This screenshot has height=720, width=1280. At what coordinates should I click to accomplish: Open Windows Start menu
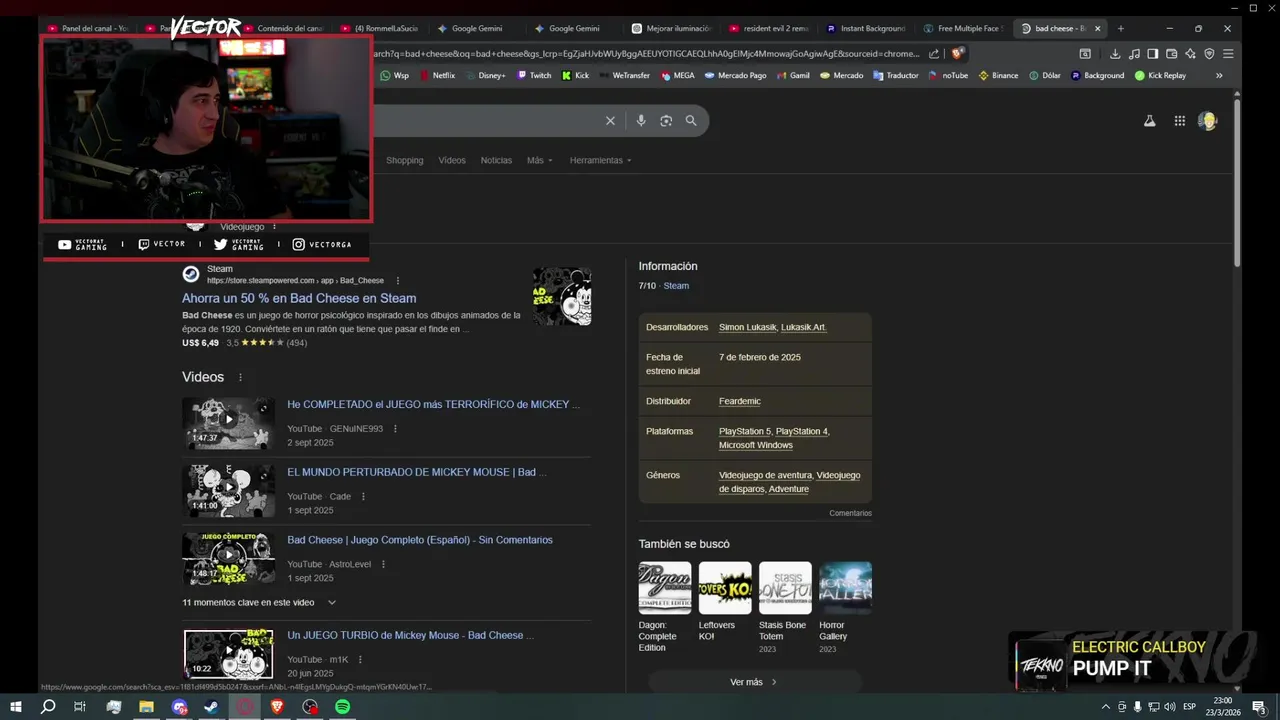click(x=16, y=707)
